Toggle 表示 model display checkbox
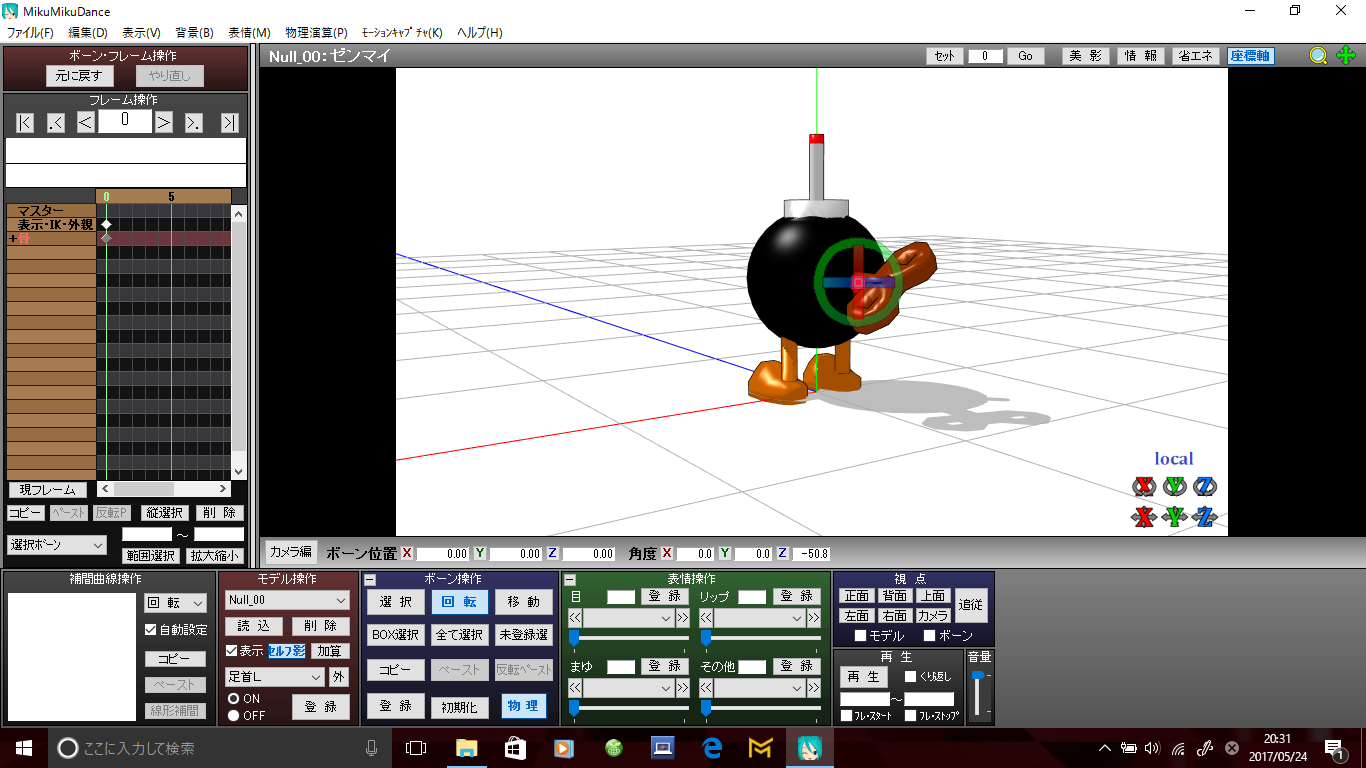Viewport: 1366px width, 768px height. coord(231,651)
